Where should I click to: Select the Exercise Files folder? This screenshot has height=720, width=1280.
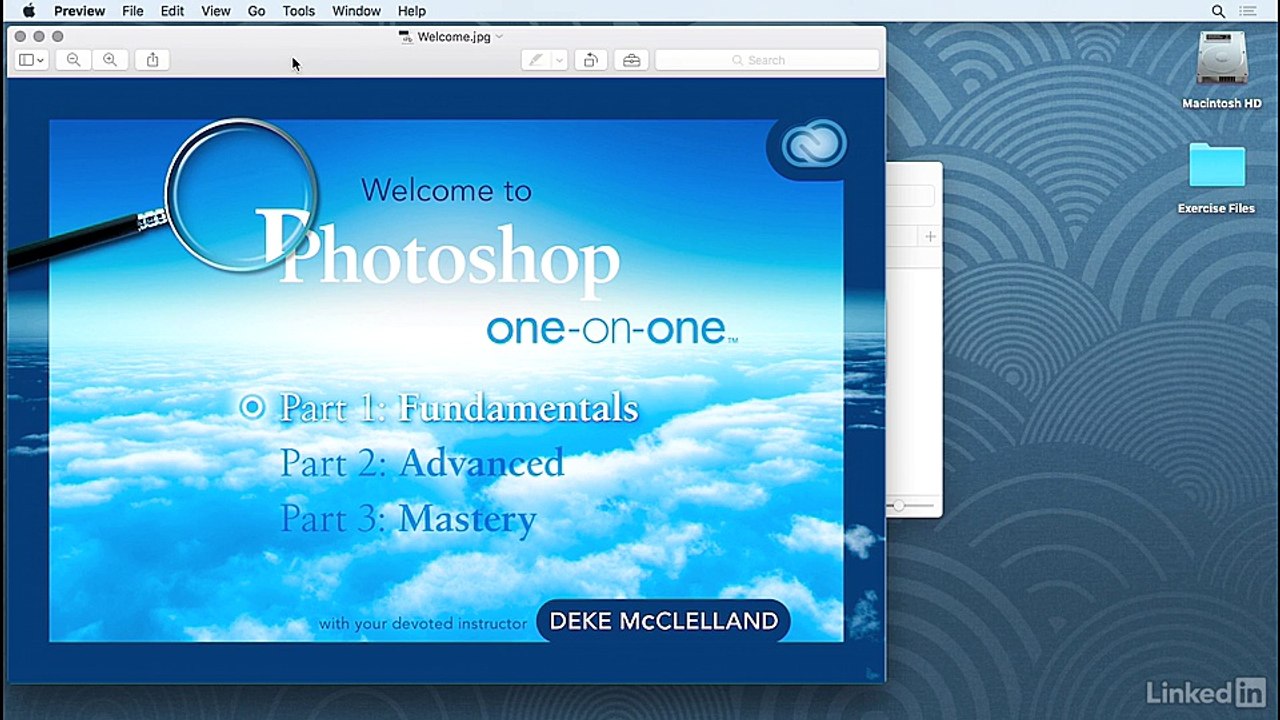1216,167
